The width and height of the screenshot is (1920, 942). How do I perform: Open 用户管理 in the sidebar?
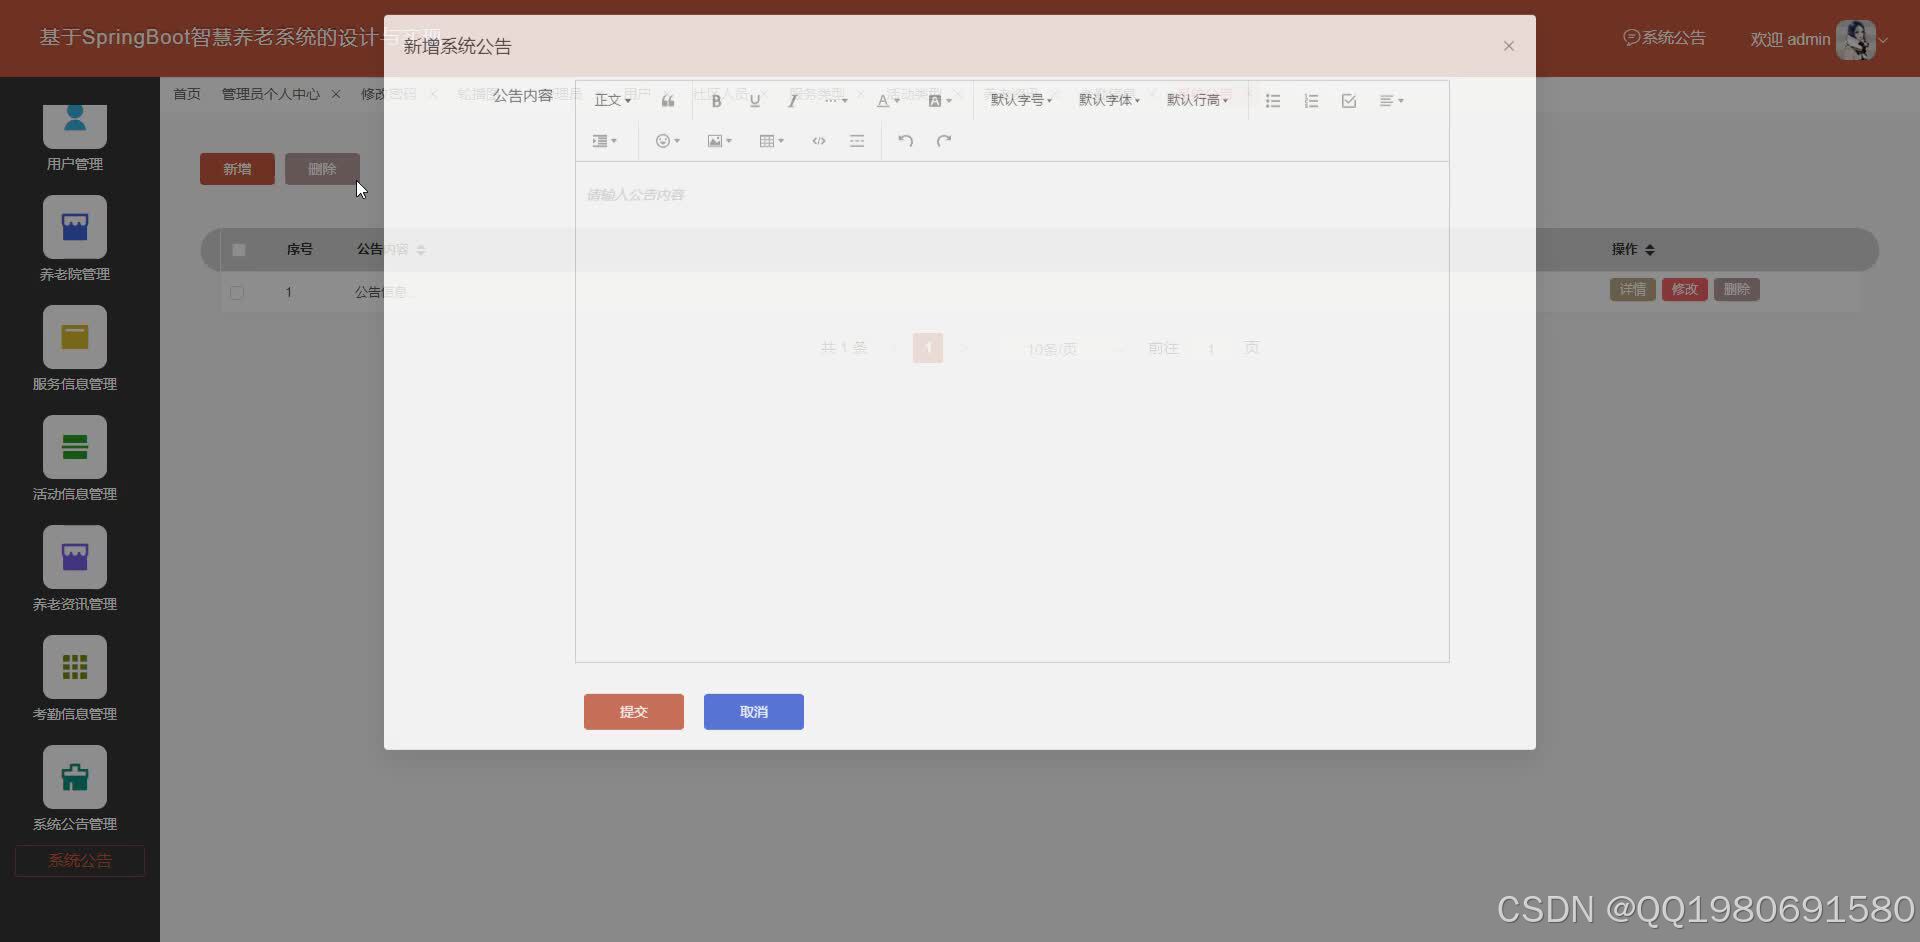pos(75,137)
